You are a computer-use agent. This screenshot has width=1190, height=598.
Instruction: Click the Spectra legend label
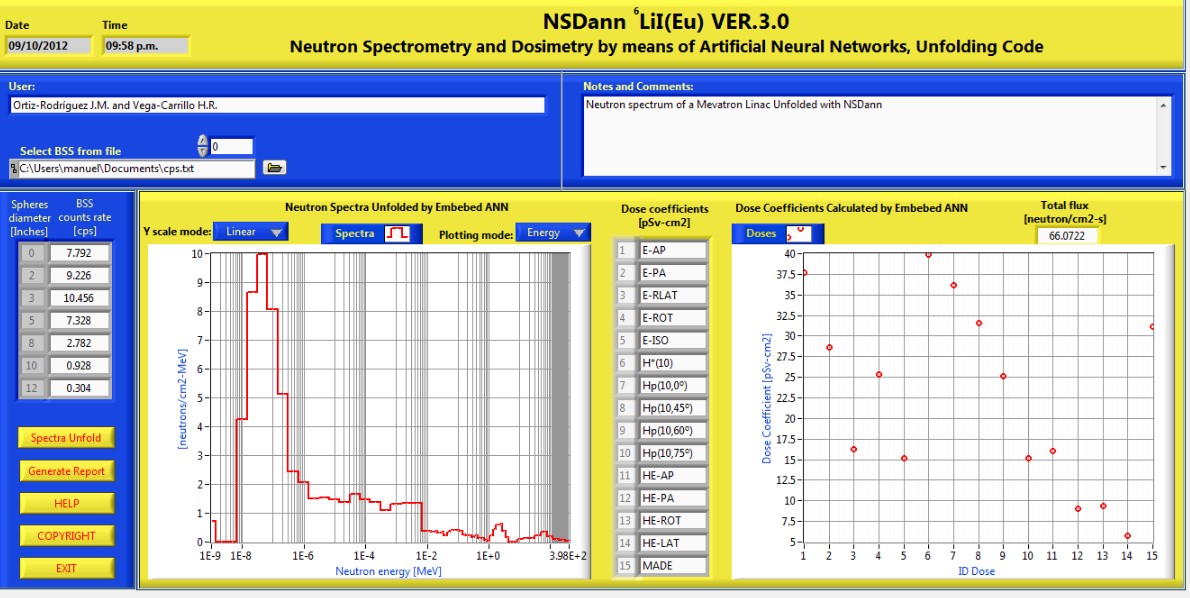click(x=355, y=234)
